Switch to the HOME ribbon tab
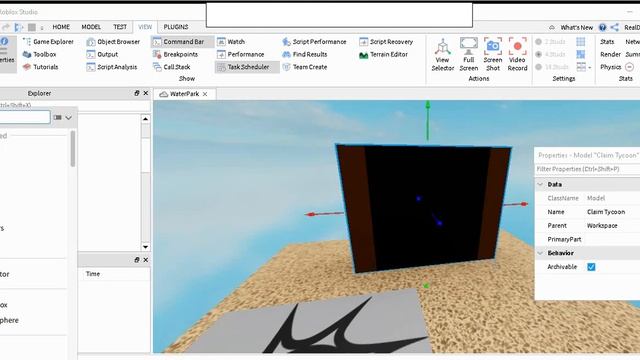The width and height of the screenshot is (640, 360). (61, 27)
